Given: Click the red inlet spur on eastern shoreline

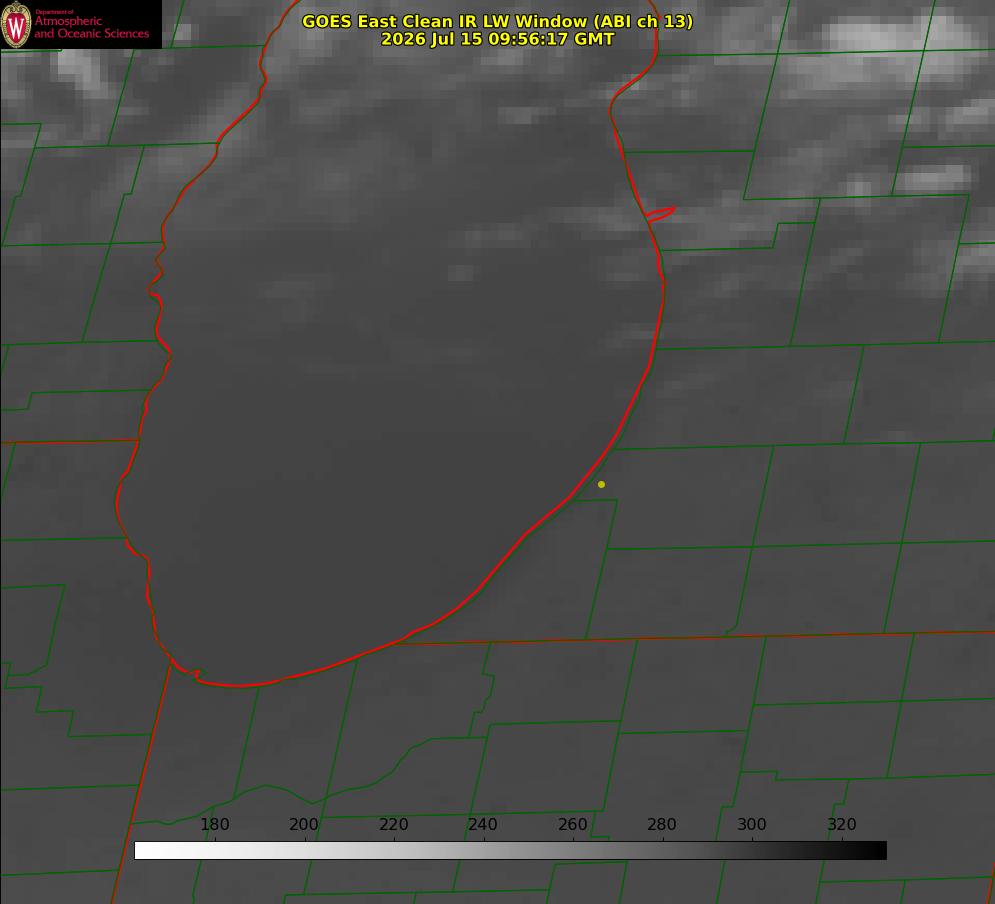Looking at the screenshot, I should click(660, 214).
